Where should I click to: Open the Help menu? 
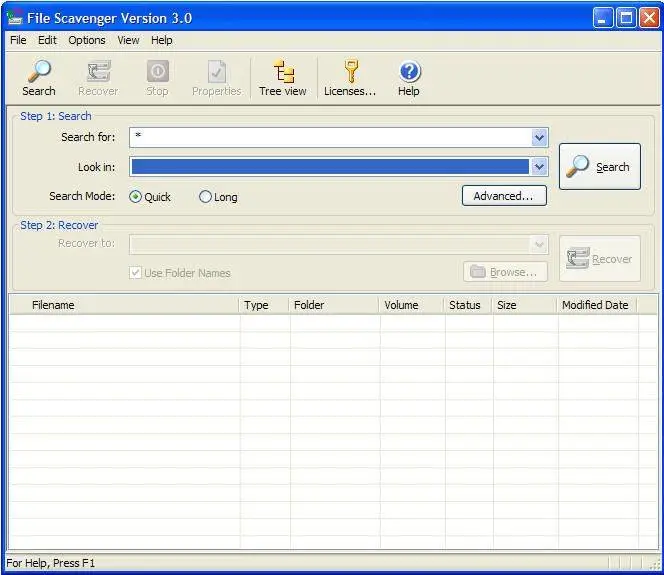coord(162,40)
